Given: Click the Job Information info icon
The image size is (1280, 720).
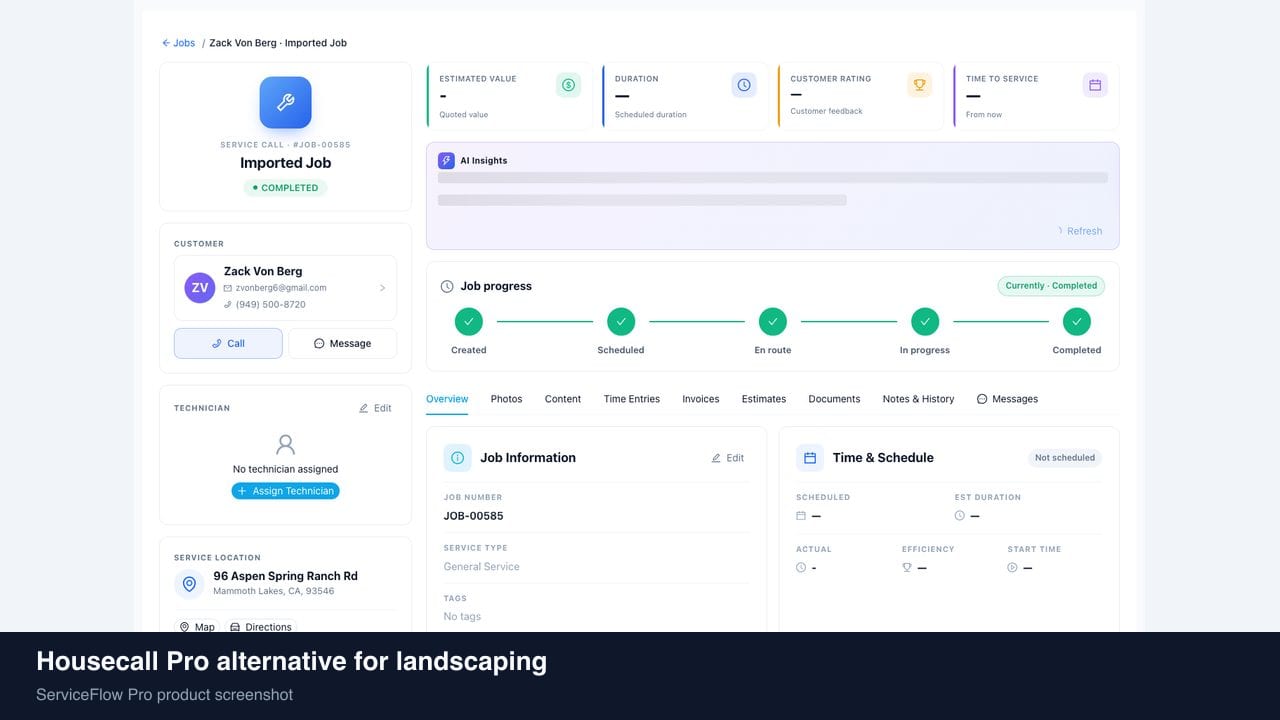Looking at the screenshot, I should click(x=458, y=458).
